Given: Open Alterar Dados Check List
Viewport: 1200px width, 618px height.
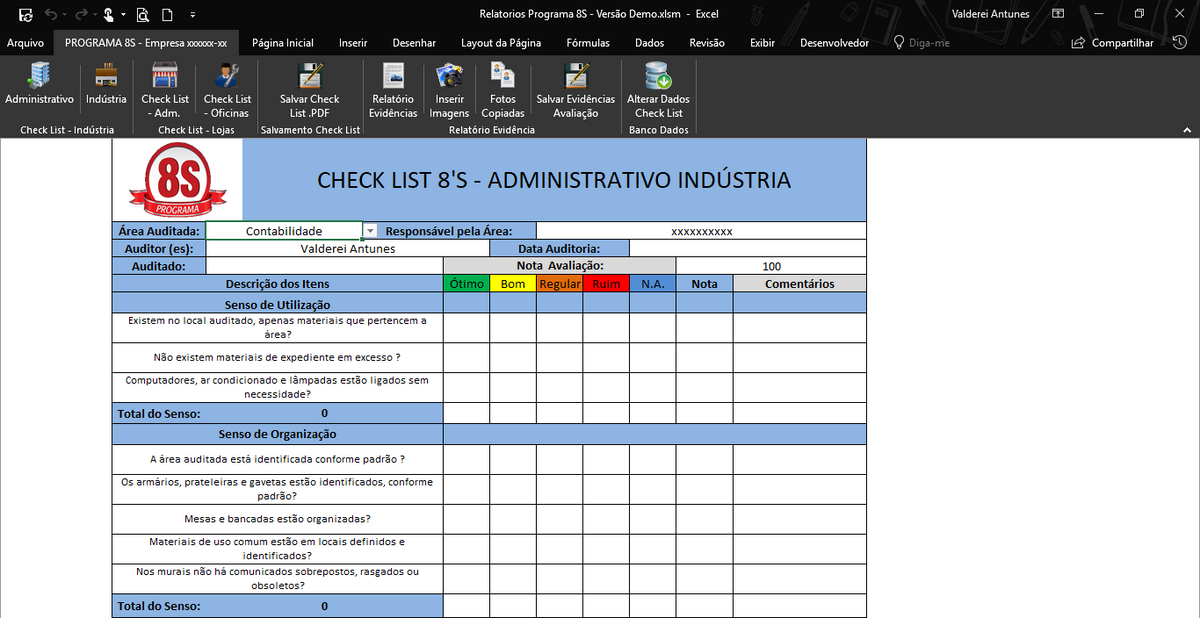Looking at the screenshot, I should (x=658, y=90).
